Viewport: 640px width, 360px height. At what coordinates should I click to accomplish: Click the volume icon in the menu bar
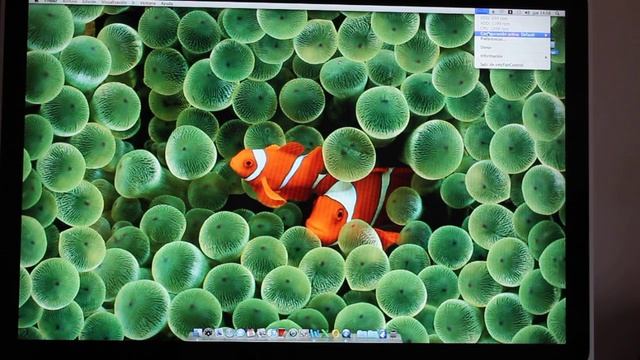526,13
